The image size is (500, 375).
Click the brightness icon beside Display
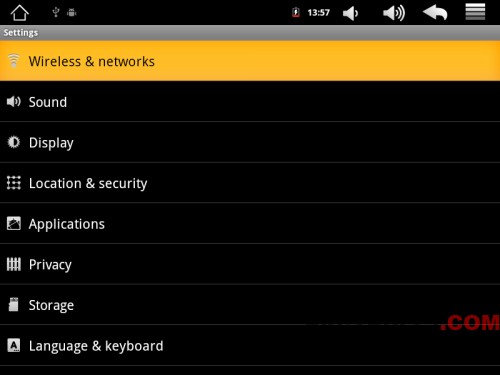coord(14,142)
